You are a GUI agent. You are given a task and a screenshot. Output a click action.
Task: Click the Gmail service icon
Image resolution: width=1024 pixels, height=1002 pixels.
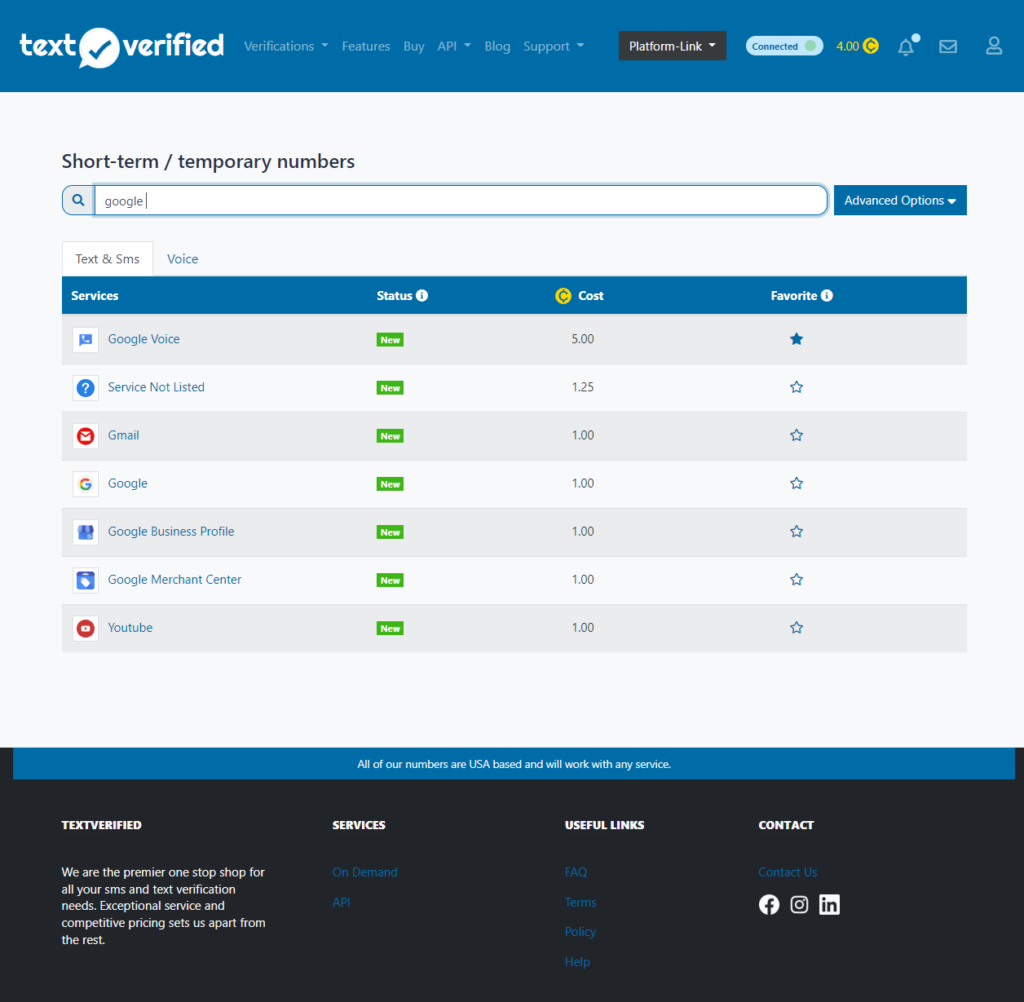(x=86, y=436)
